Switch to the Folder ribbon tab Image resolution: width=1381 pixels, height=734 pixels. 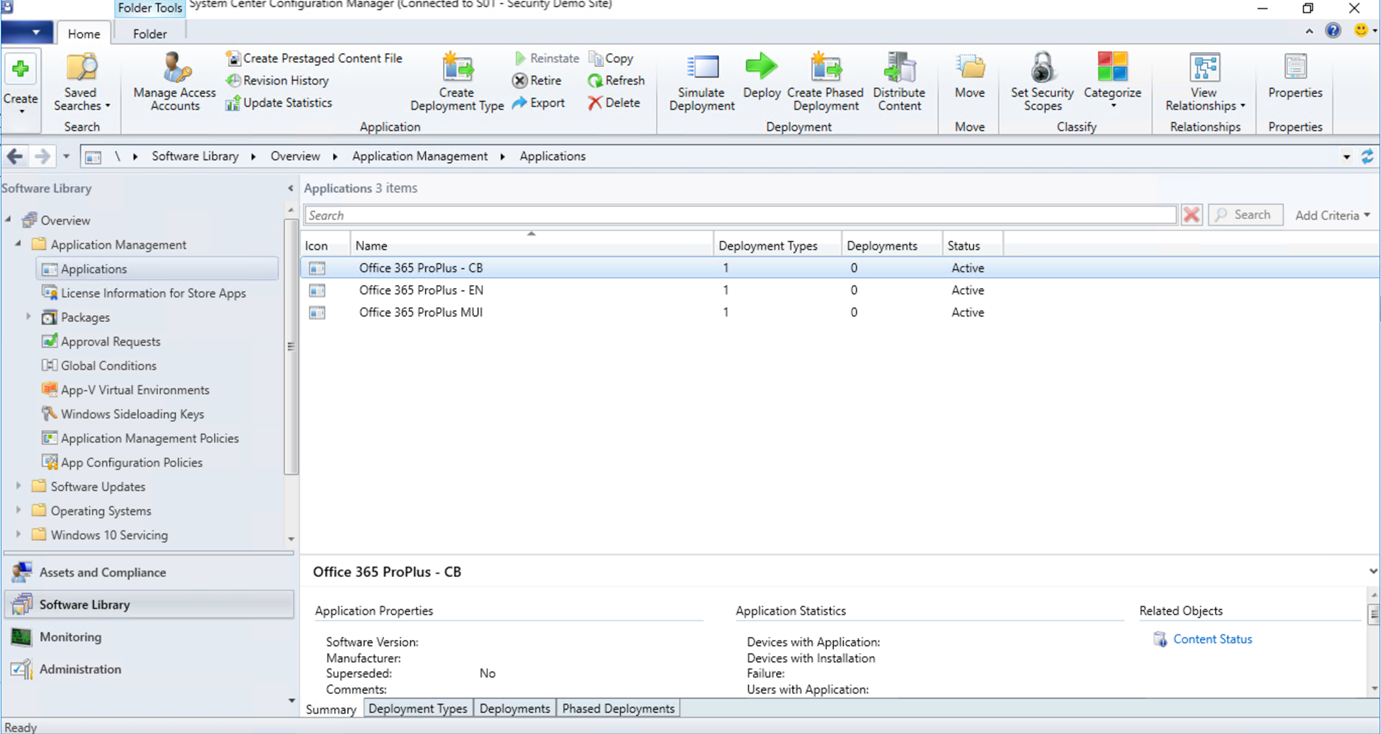click(150, 34)
